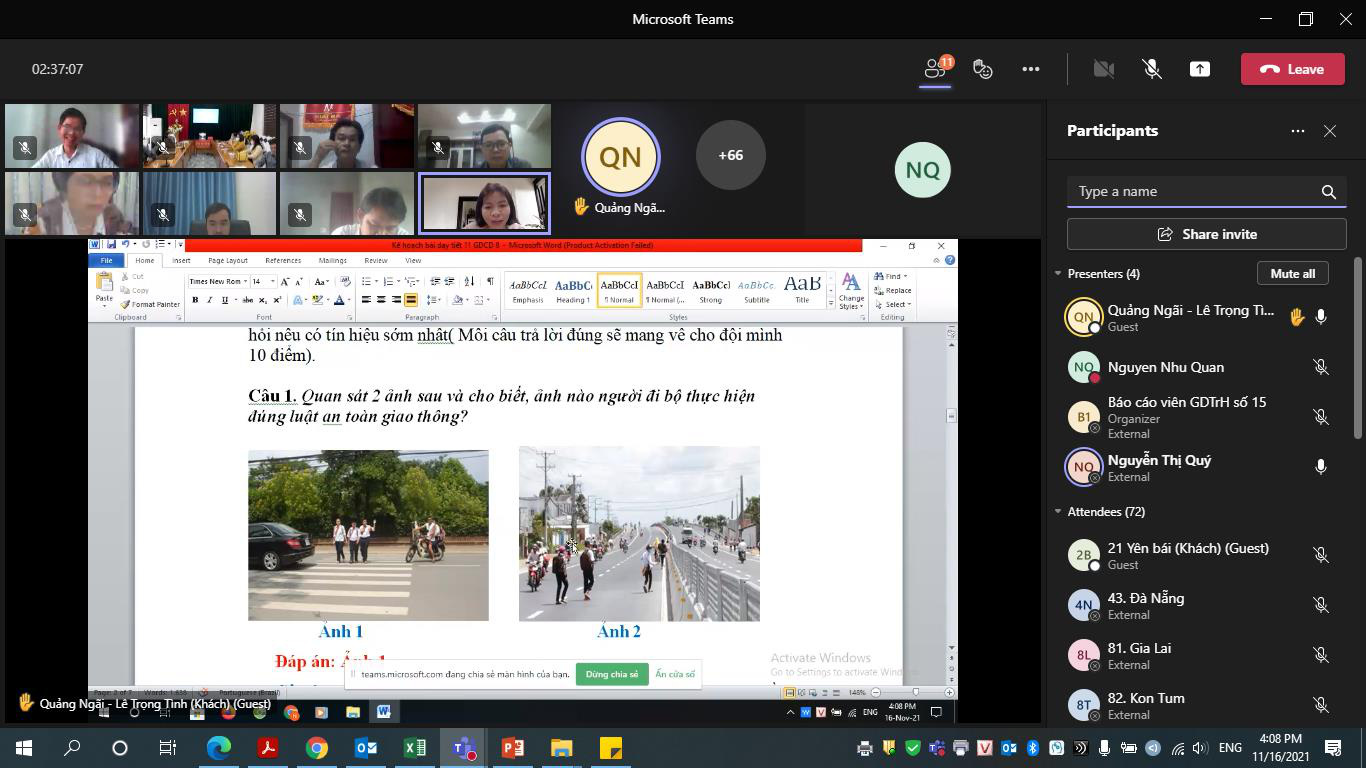1366x768 pixels.
Task: Open More actions ellipsis in meeting toolbar
Action: point(1031,69)
